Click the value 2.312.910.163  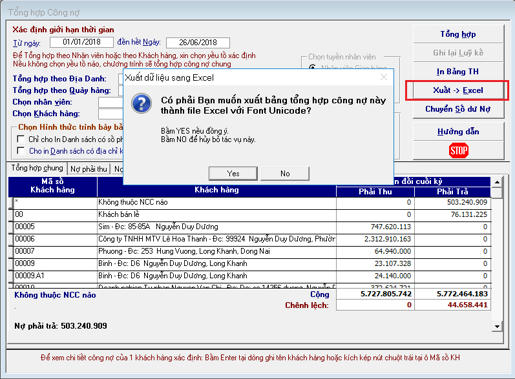coord(387,239)
